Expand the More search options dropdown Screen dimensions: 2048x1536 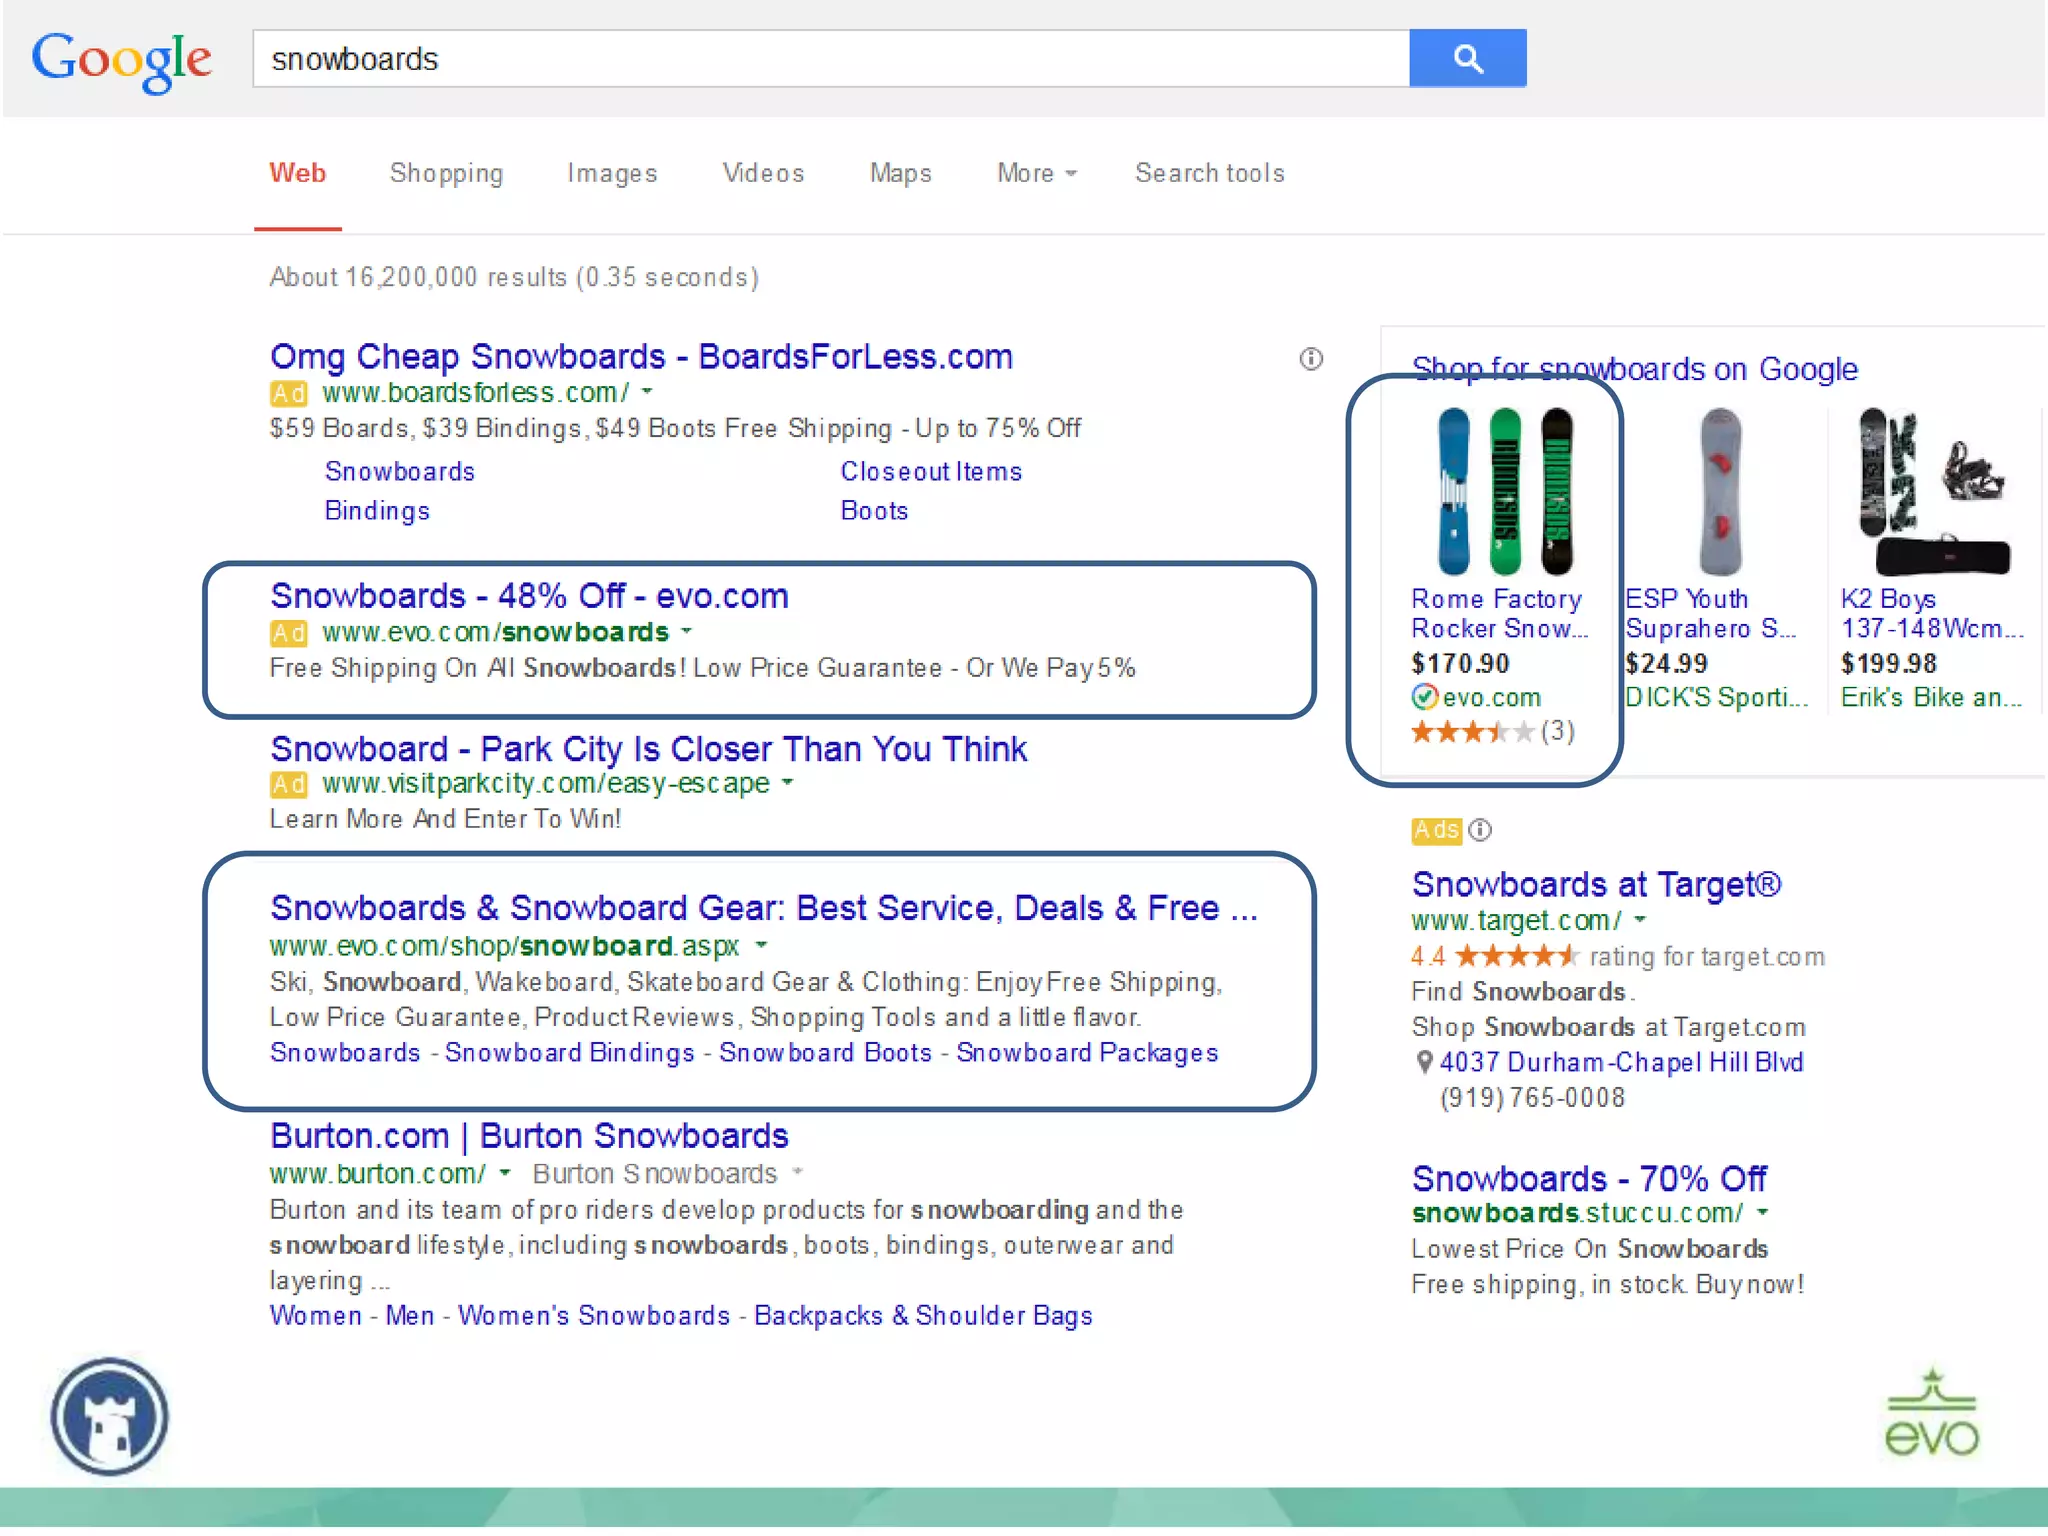[x=1036, y=173]
